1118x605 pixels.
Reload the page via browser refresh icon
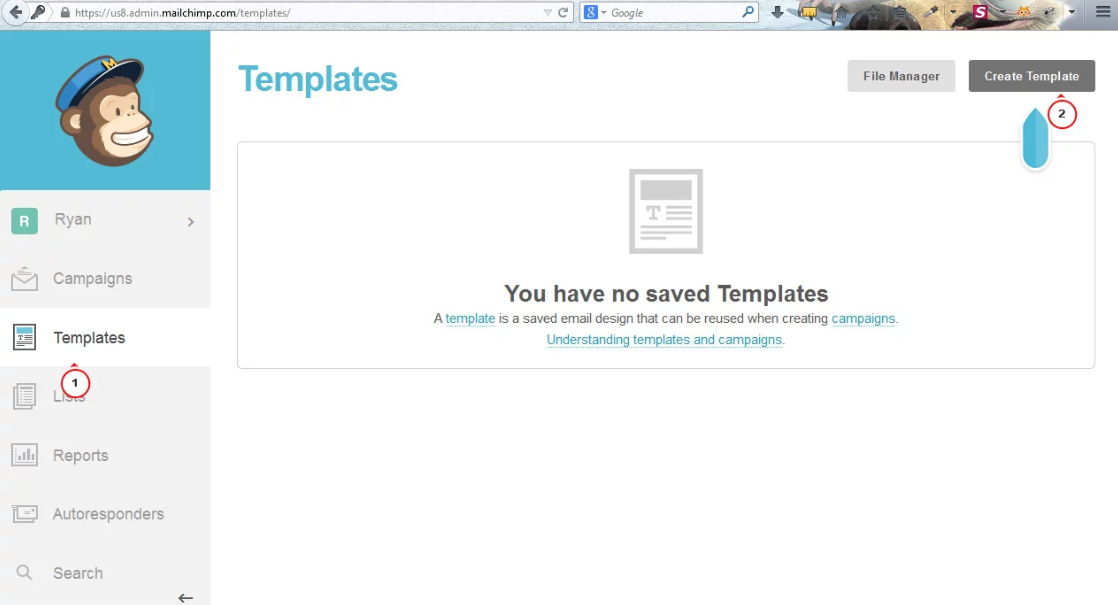pos(563,12)
